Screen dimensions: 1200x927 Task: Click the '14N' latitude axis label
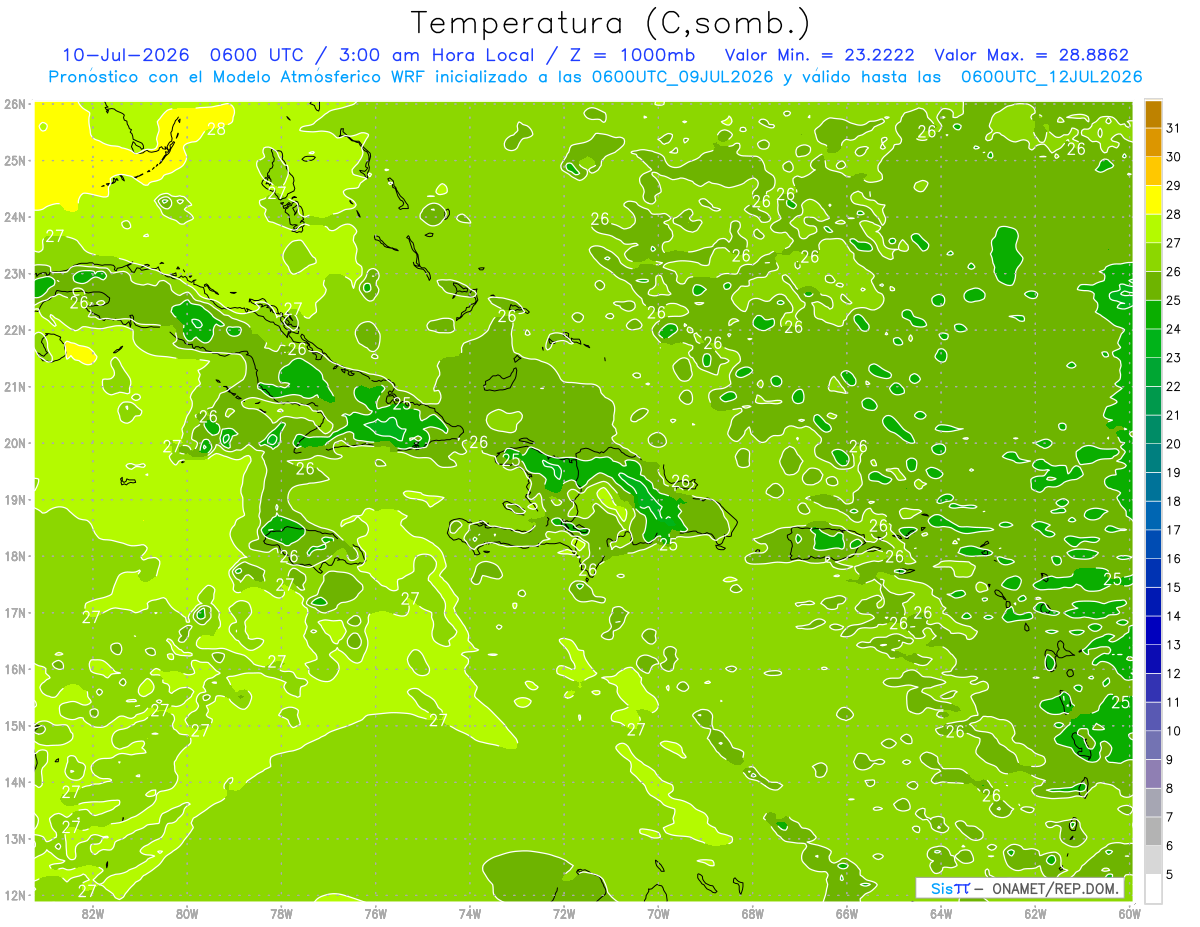pos(16,782)
